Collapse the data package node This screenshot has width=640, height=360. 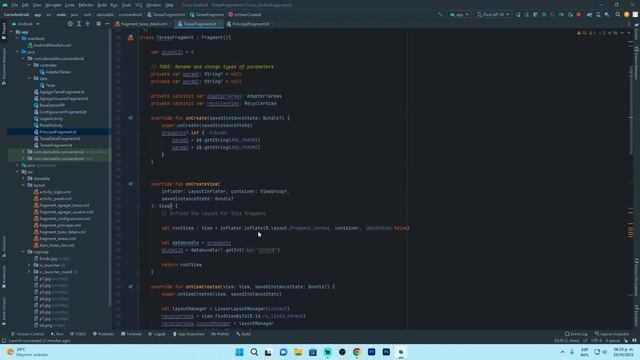[30, 78]
